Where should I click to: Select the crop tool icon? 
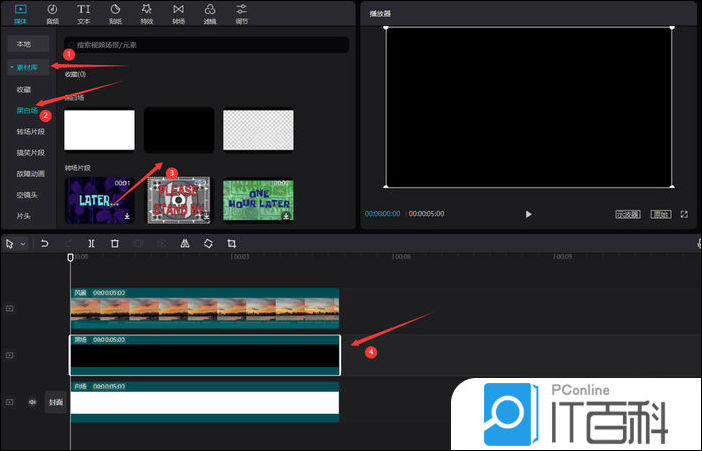(x=231, y=243)
